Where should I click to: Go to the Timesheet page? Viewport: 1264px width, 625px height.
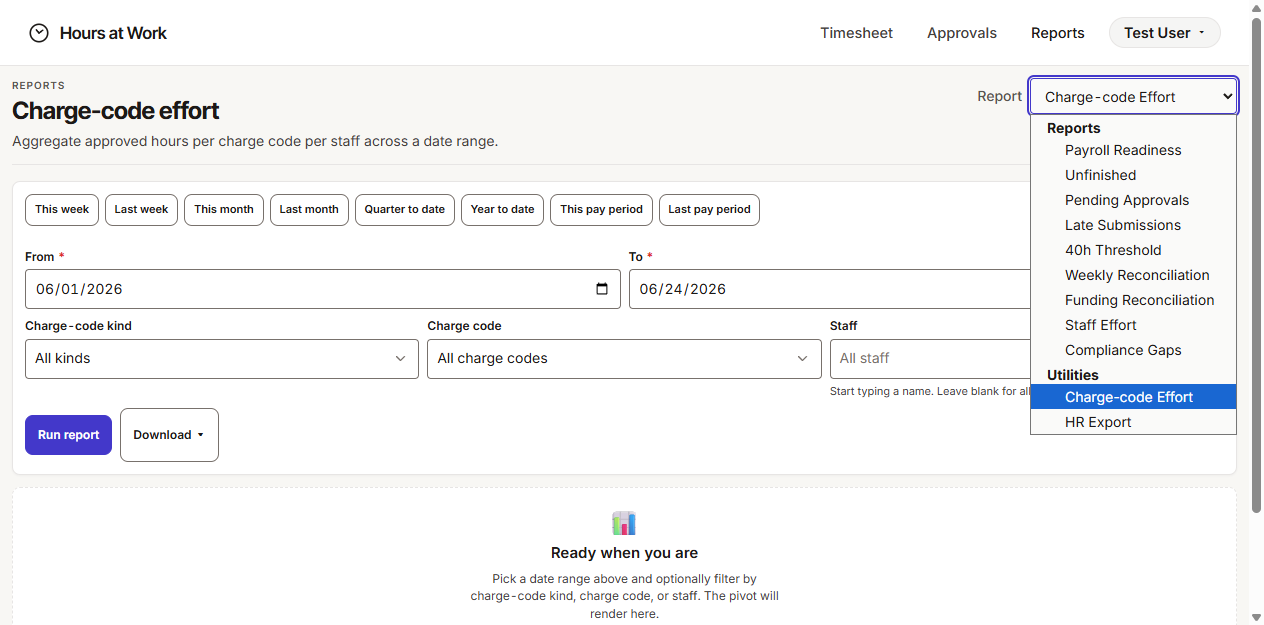[x=857, y=33]
